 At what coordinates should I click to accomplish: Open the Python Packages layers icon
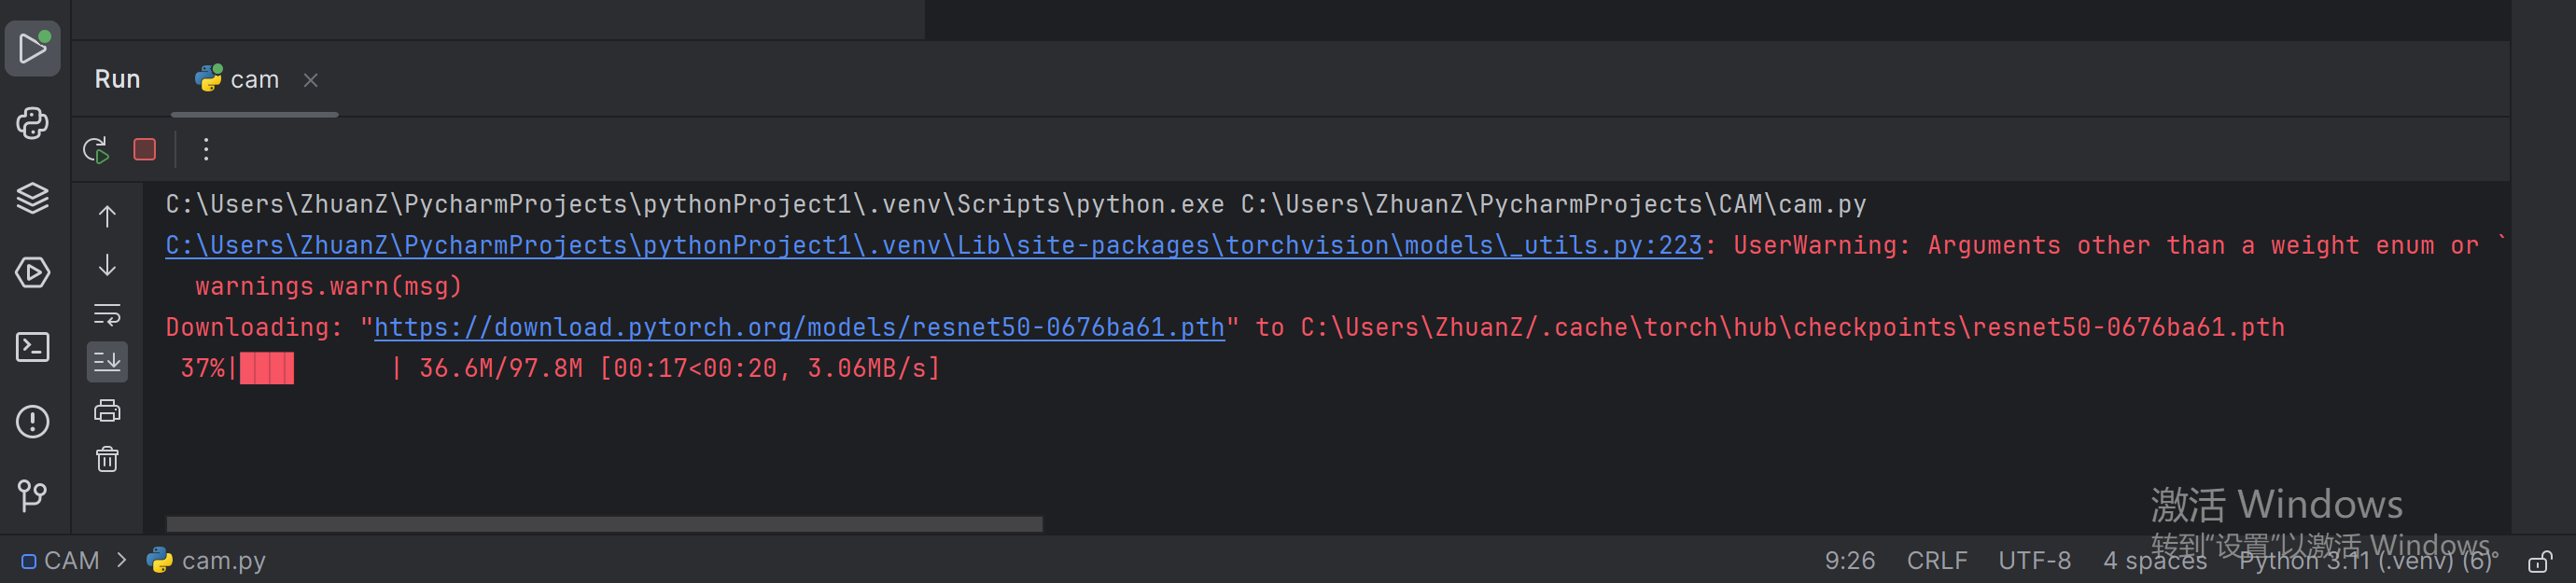(x=33, y=198)
